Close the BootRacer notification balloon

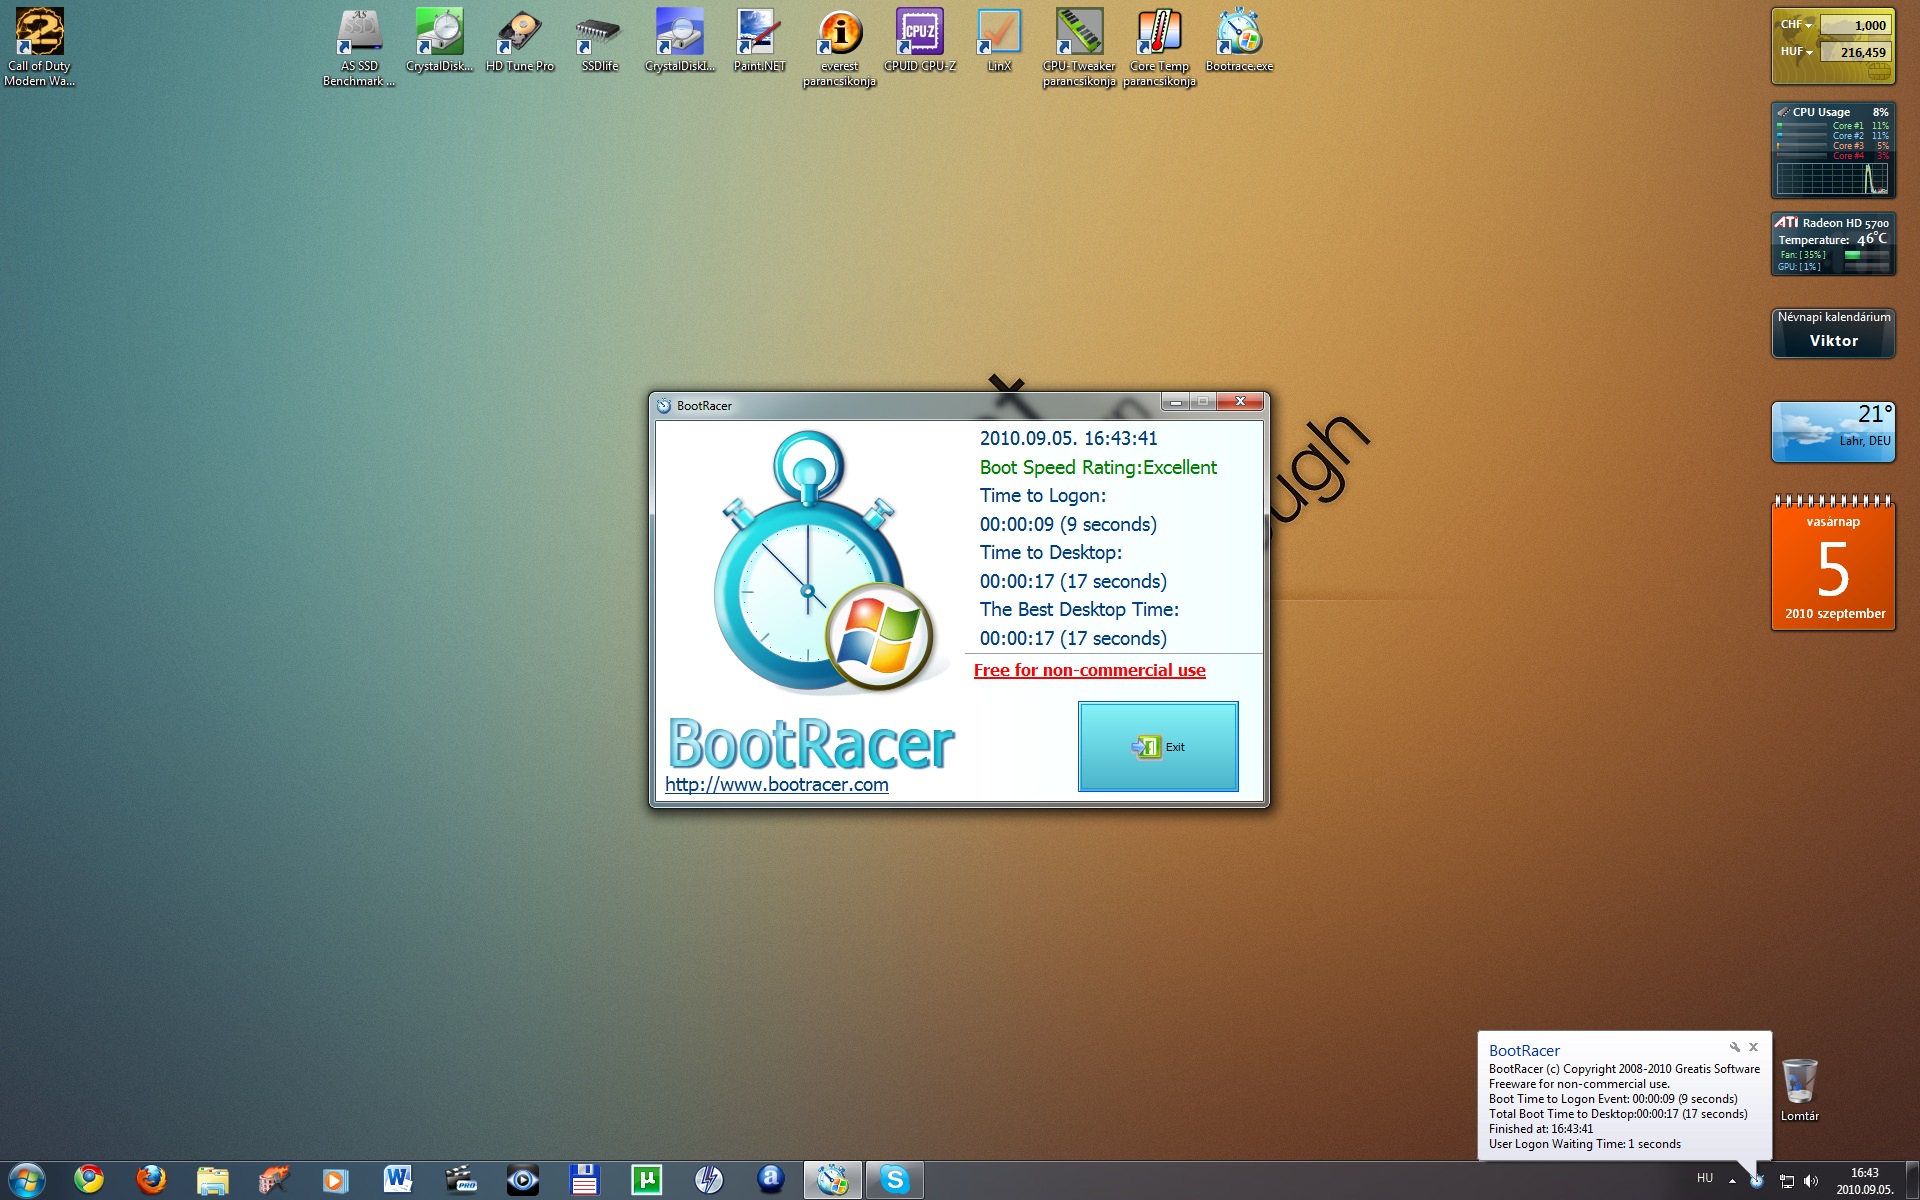click(1753, 1047)
